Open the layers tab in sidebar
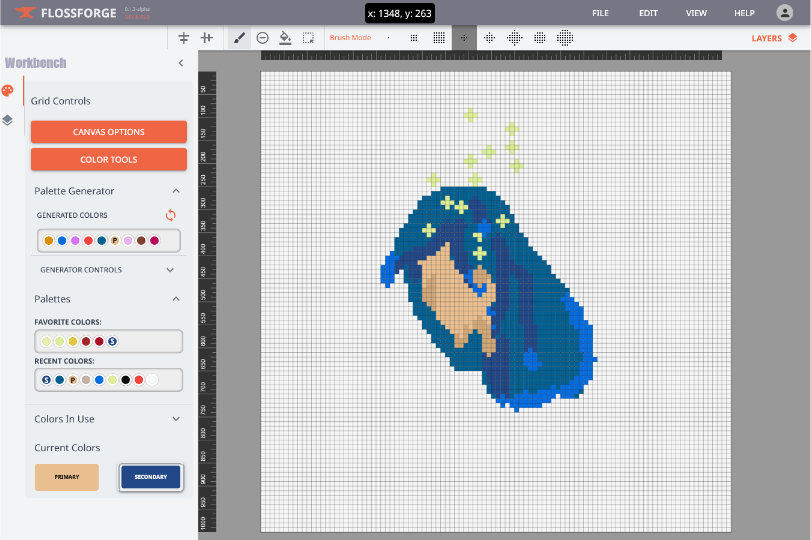 [8, 120]
